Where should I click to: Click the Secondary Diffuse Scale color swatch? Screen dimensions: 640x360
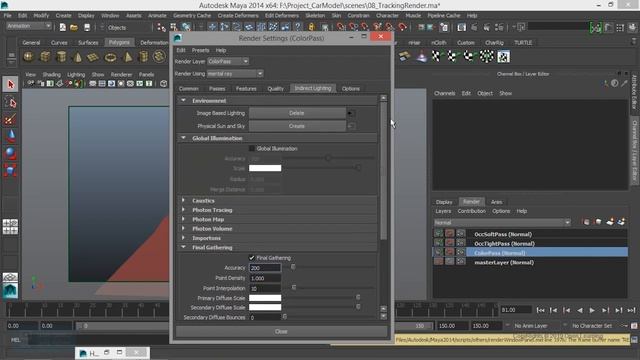(x=265, y=307)
